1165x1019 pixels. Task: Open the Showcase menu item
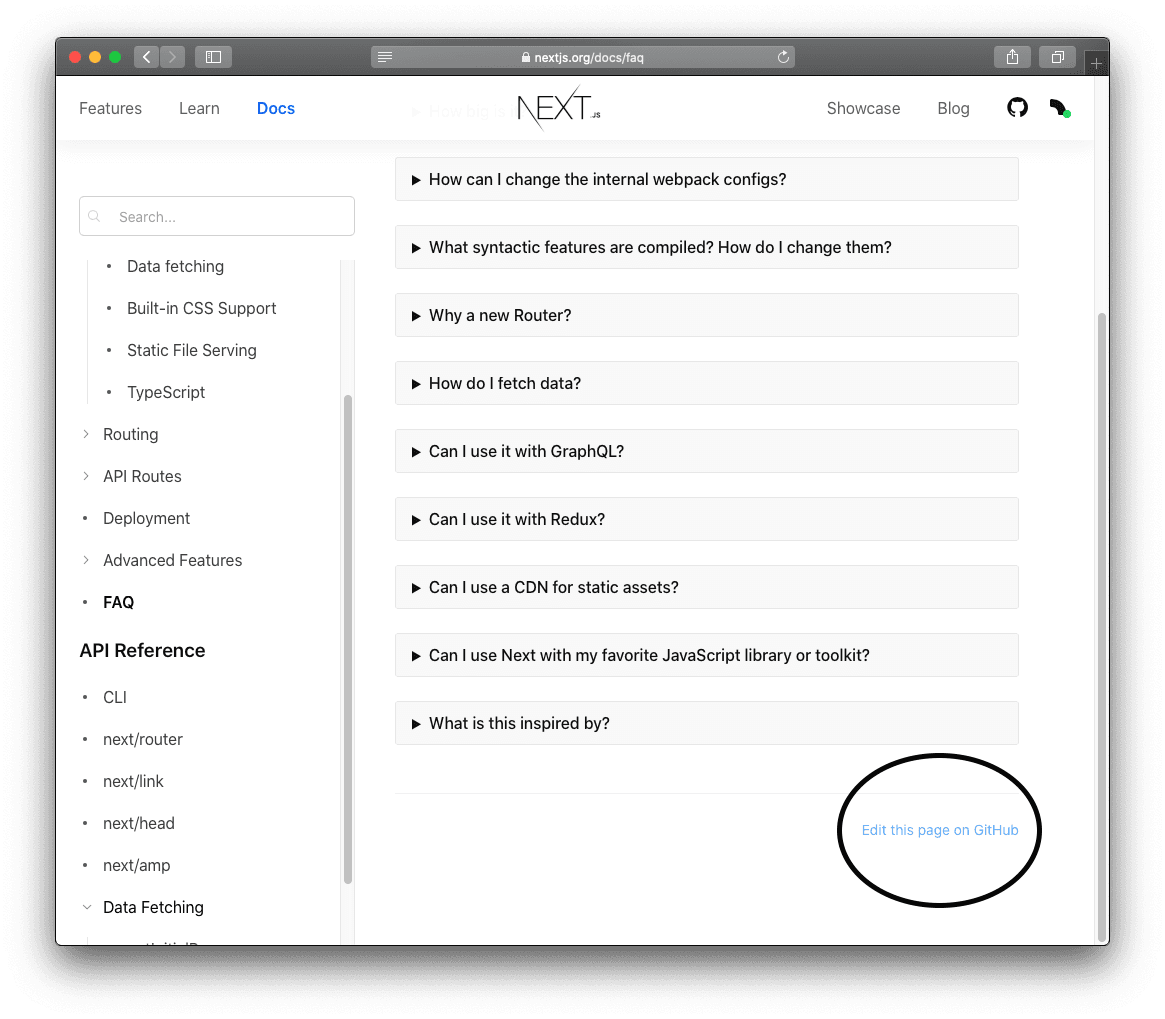[x=863, y=108]
